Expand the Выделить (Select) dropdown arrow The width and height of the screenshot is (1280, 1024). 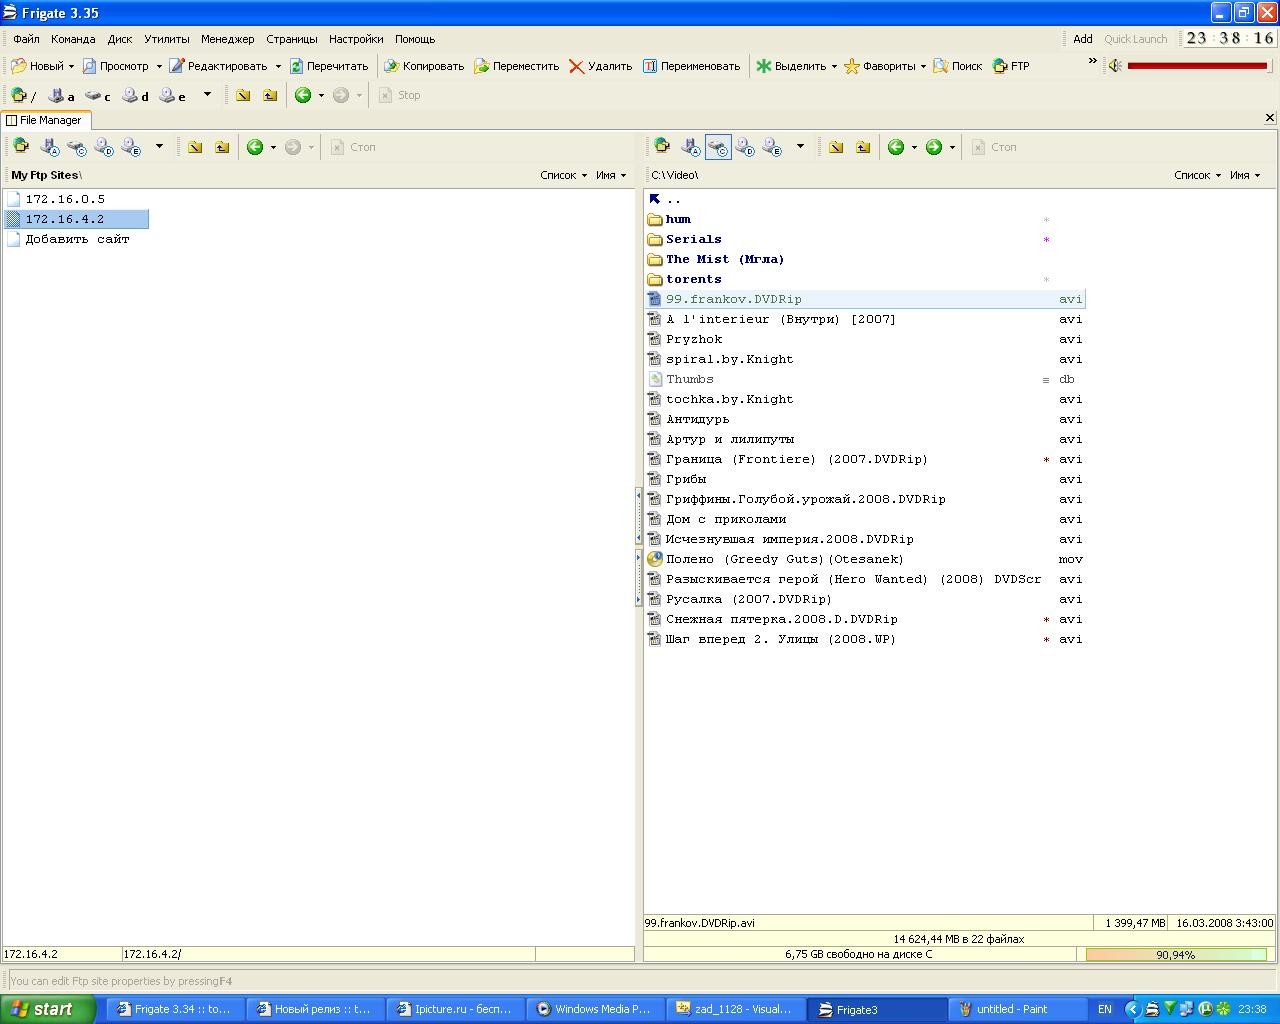tap(834, 66)
